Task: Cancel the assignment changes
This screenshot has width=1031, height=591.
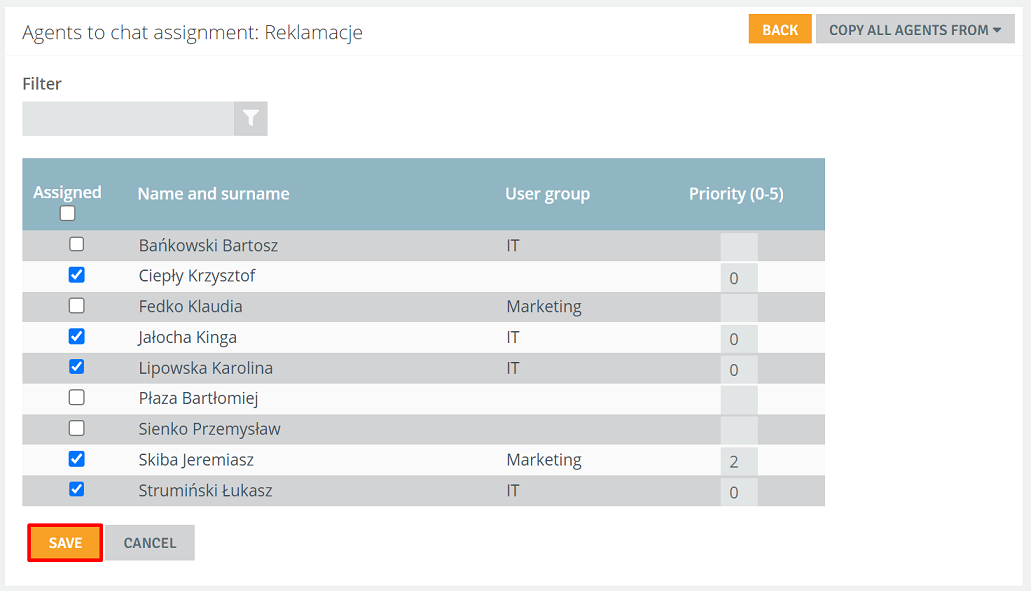Action: pyautogui.click(x=150, y=542)
